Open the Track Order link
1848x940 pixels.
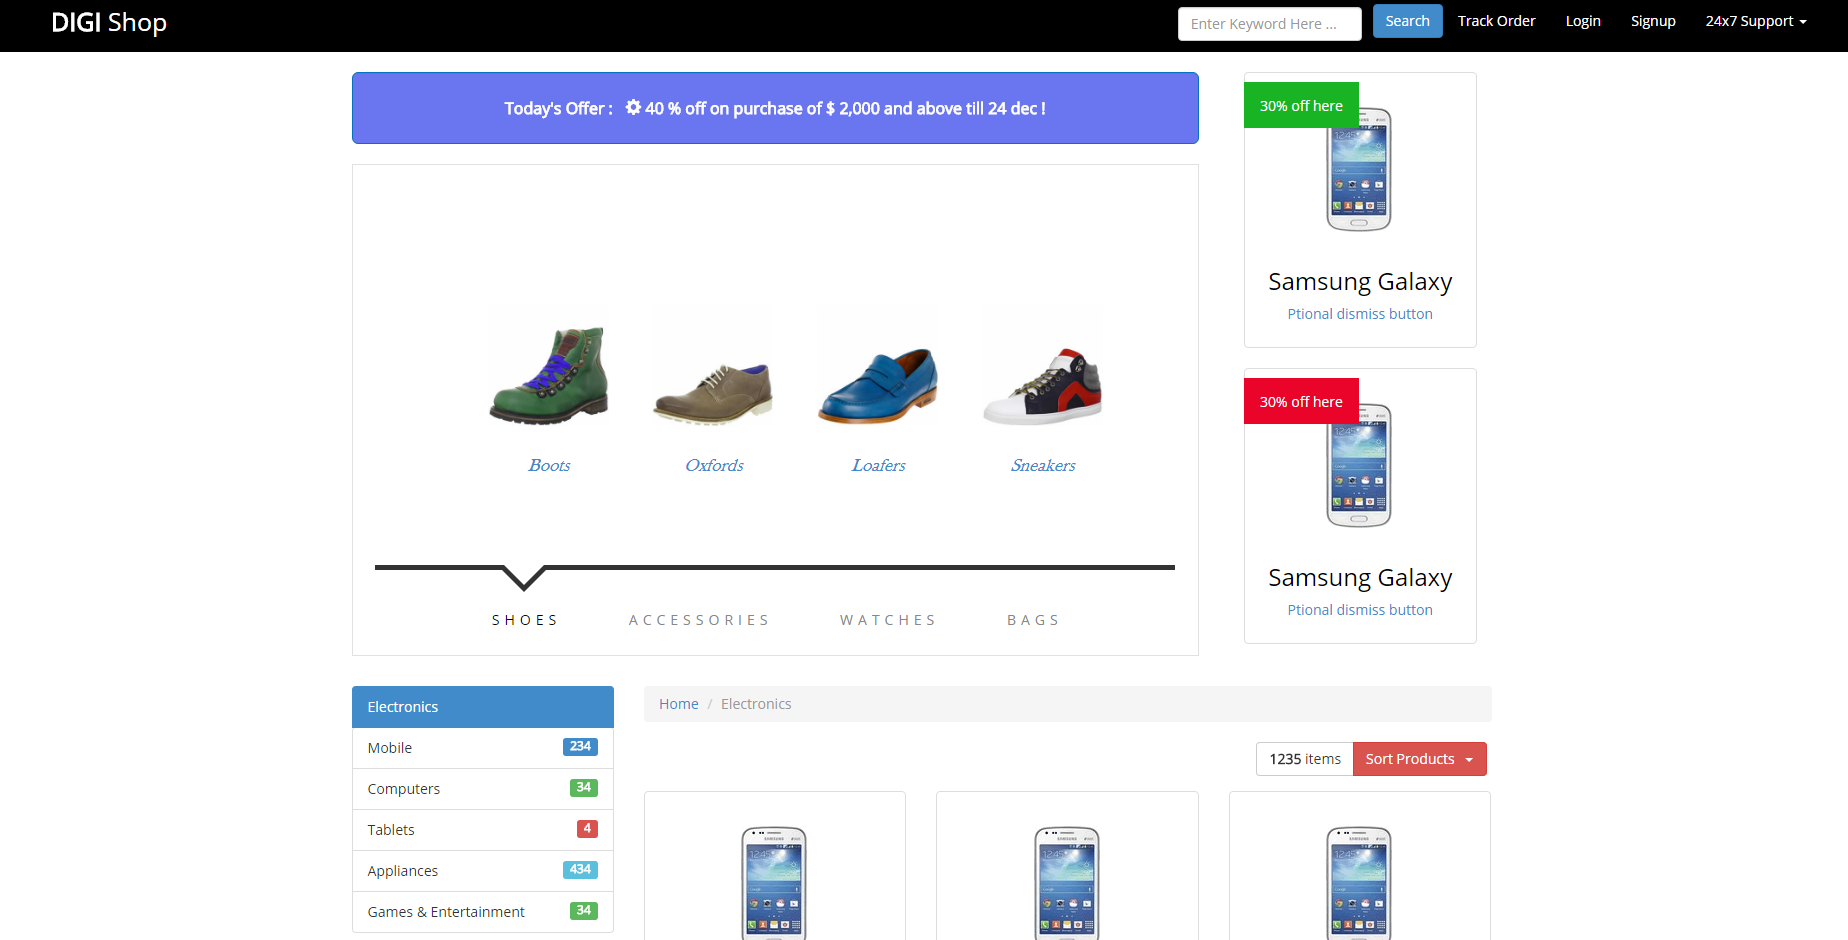pos(1496,21)
